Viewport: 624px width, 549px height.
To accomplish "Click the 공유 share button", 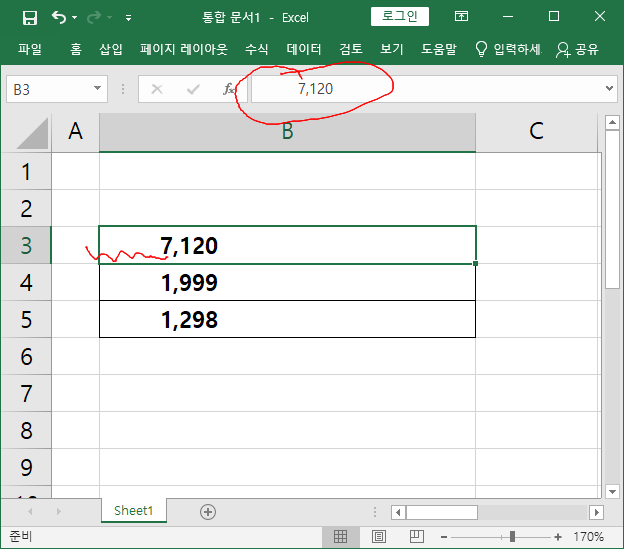I will point(577,49).
